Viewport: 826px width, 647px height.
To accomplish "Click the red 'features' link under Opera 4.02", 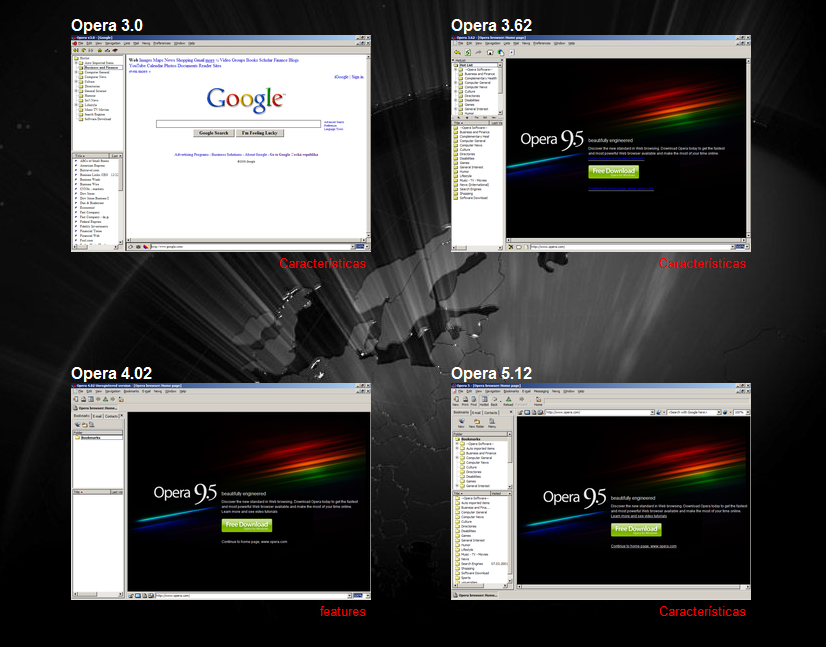I will click(x=342, y=612).
